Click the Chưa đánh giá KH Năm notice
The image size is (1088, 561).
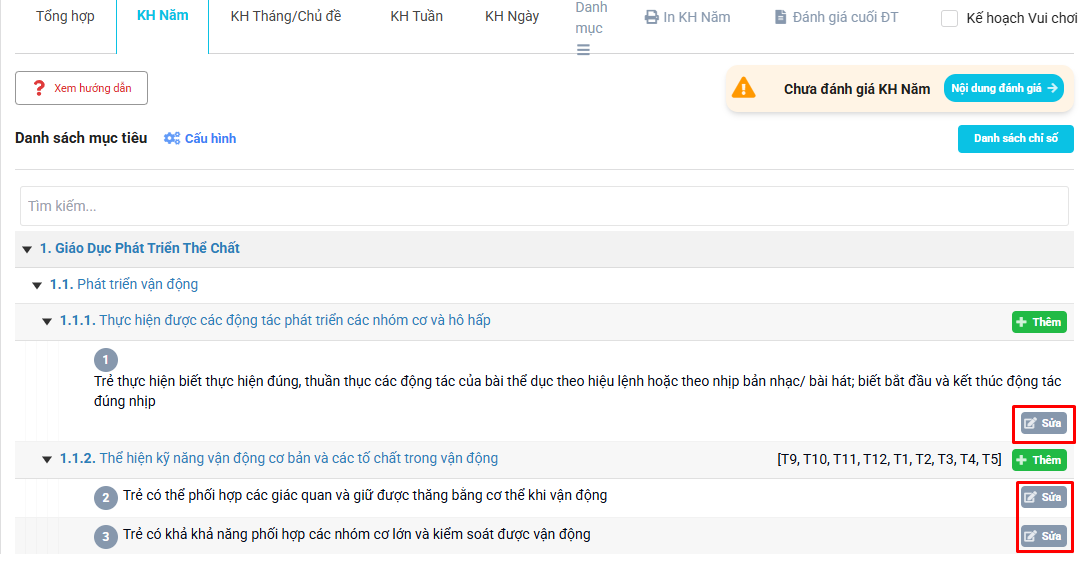pos(857,89)
